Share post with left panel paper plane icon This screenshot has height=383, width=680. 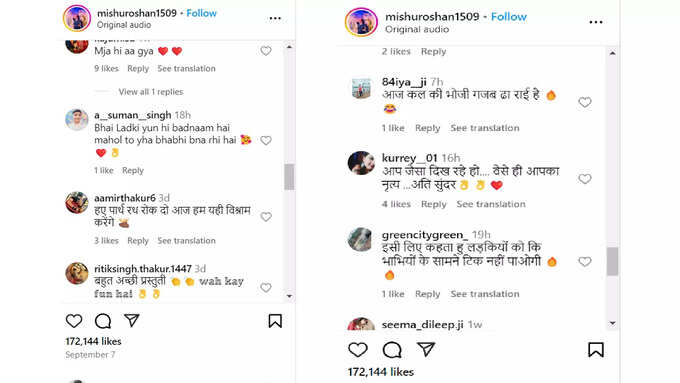point(131,321)
